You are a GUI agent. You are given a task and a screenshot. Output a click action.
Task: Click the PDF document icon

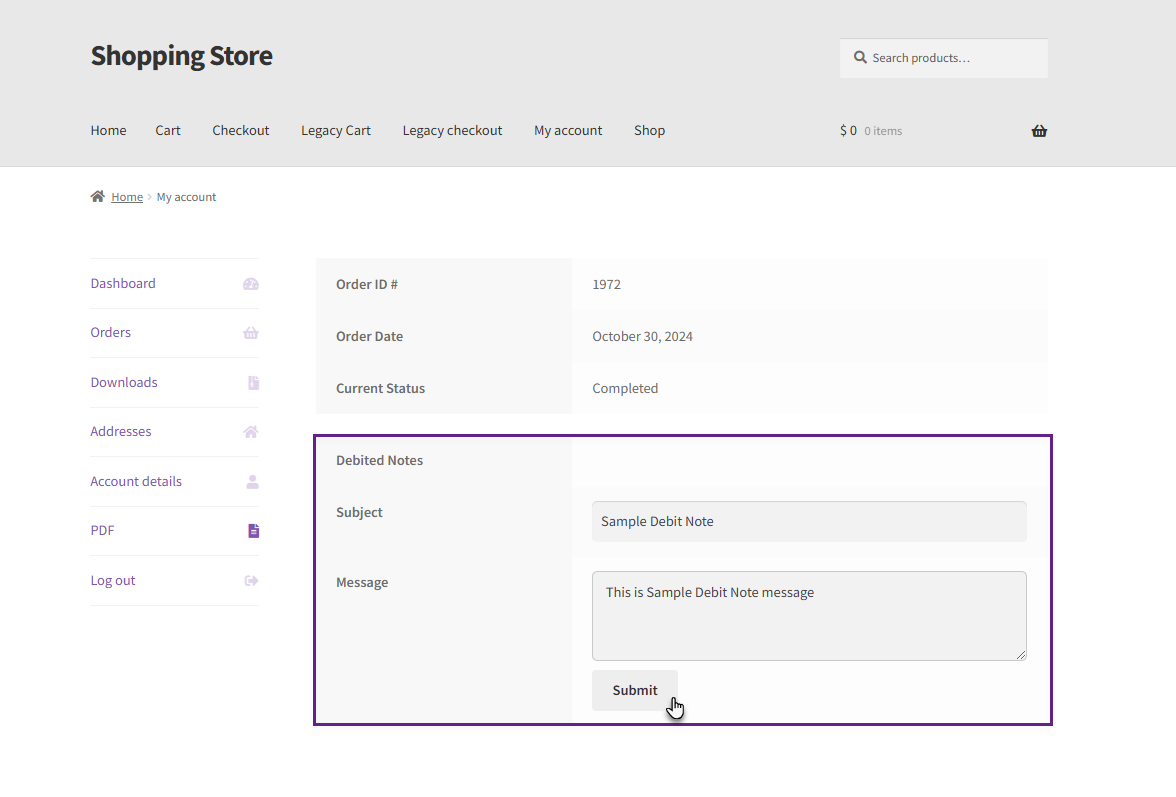tap(254, 531)
